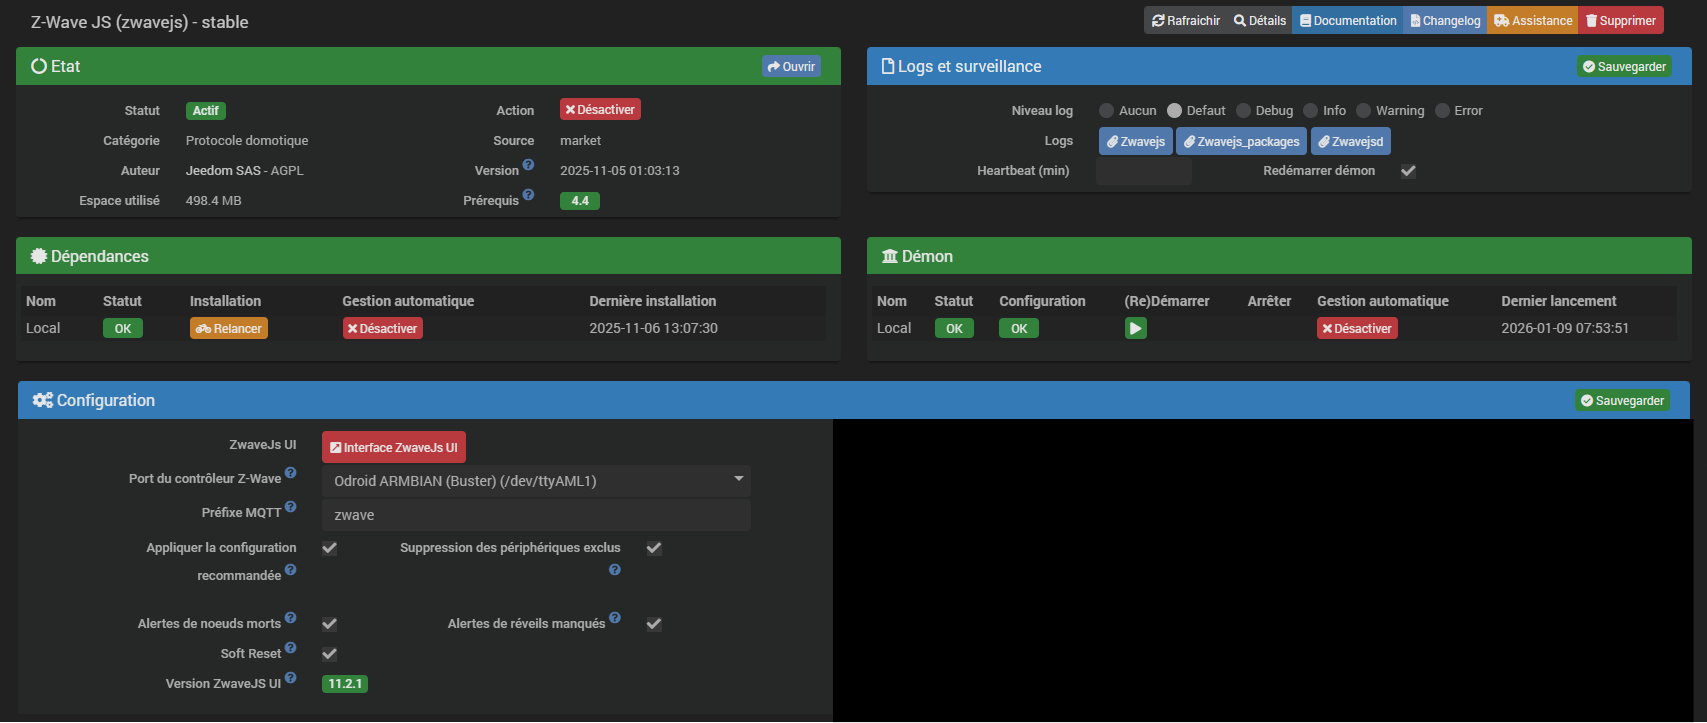Click the Dépendances OK status badge

click(x=123, y=328)
